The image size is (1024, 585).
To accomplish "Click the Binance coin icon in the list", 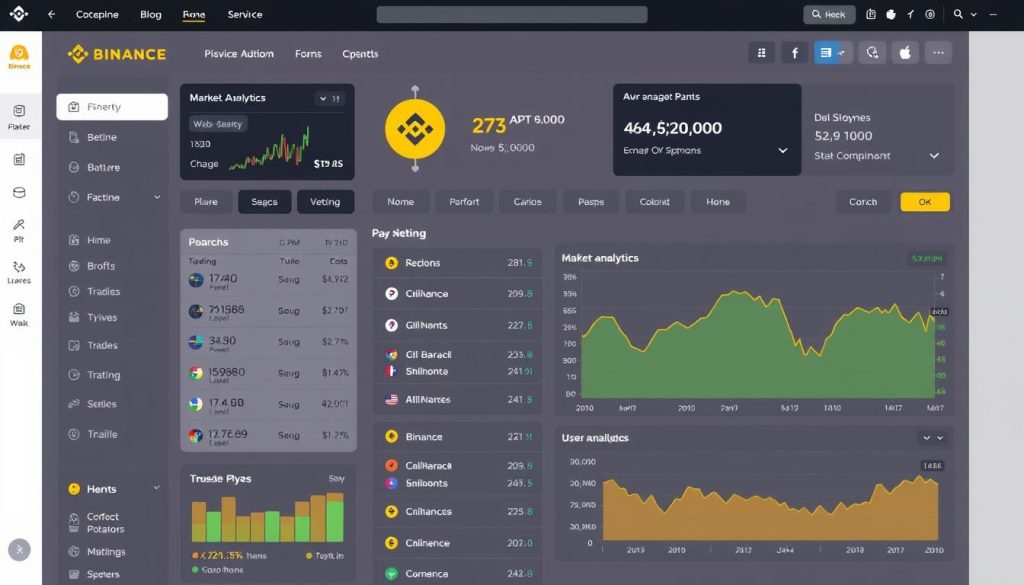I will point(392,437).
